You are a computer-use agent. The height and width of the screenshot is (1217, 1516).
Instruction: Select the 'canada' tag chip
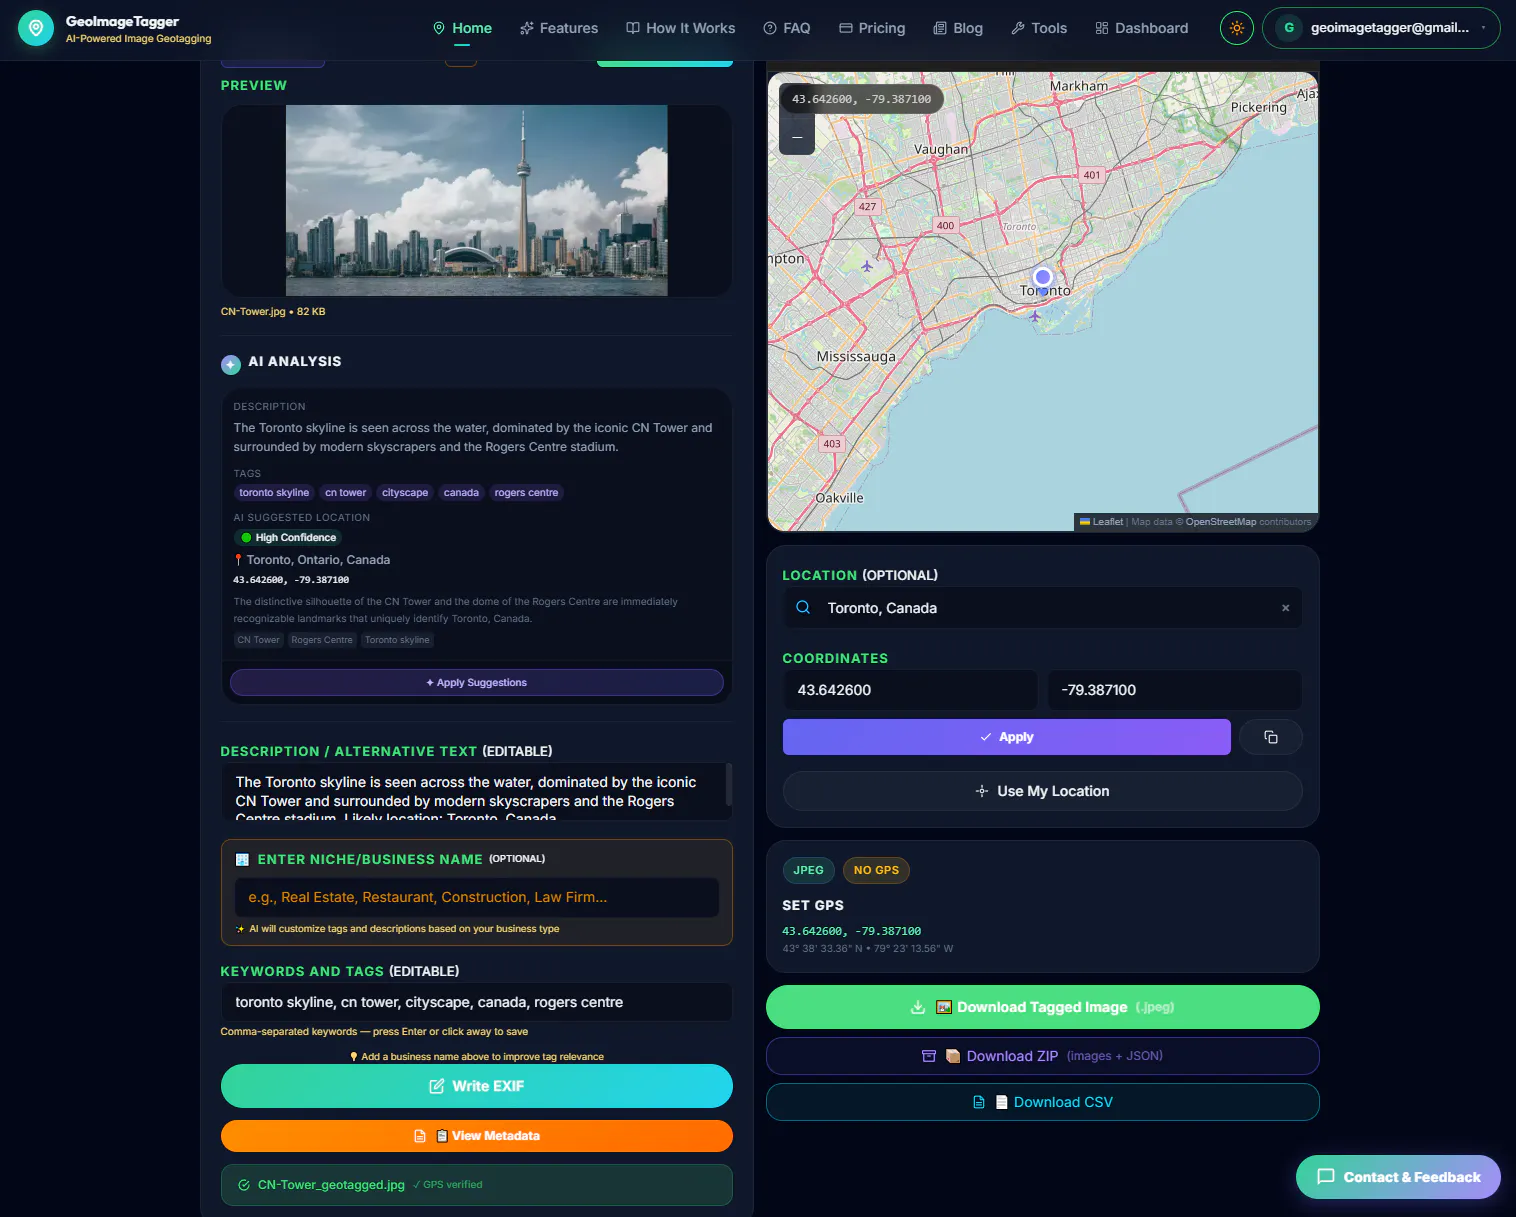click(x=461, y=493)
